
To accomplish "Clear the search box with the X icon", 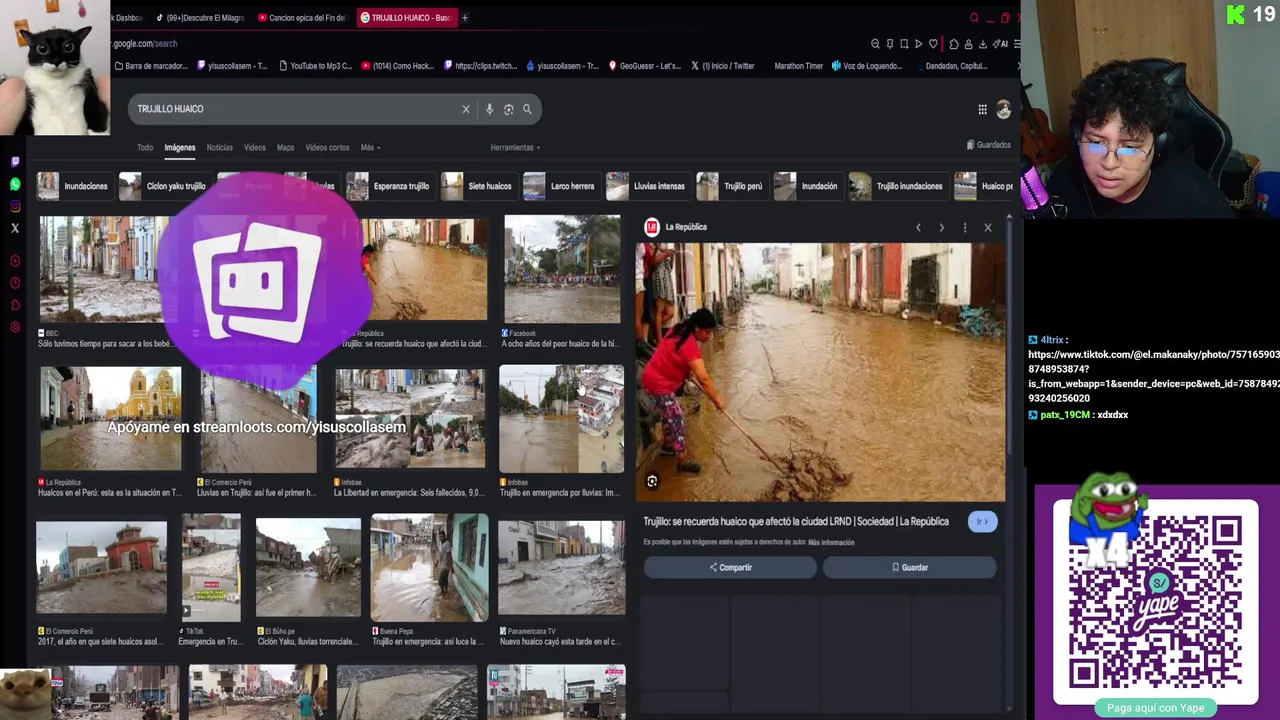I will pyautogui.click(x=465, y=109).
